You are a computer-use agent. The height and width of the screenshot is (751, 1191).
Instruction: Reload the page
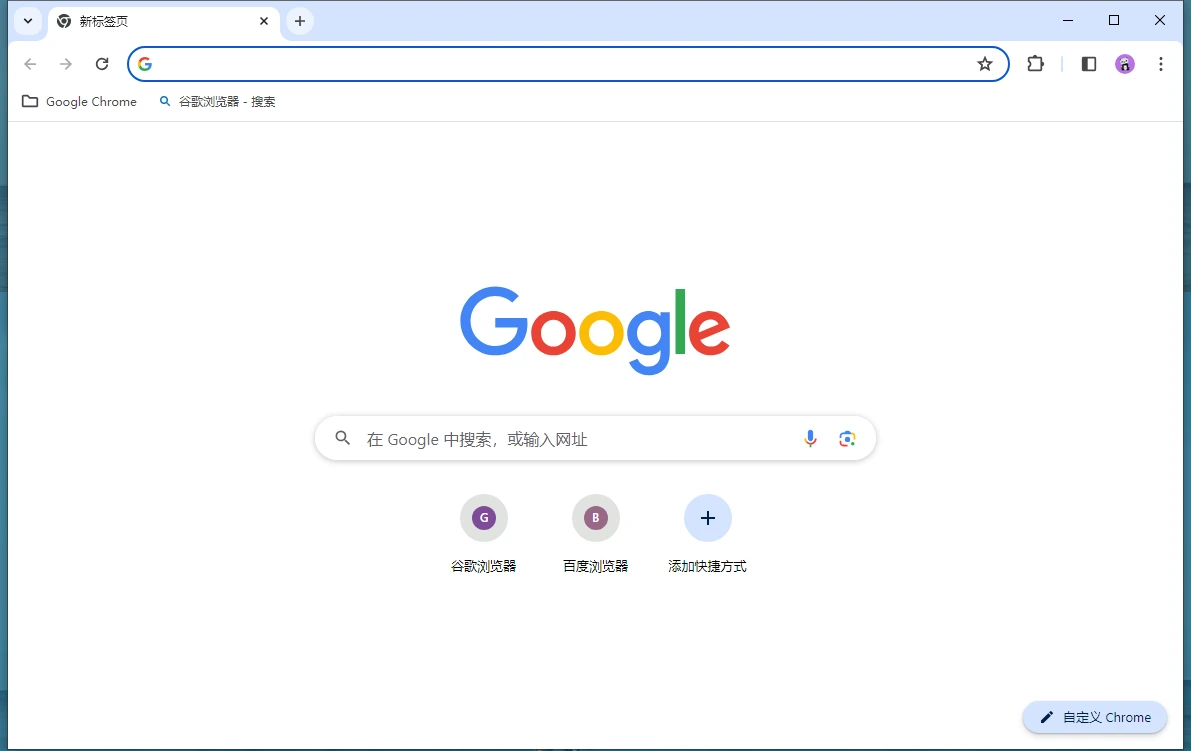point(102,64)
